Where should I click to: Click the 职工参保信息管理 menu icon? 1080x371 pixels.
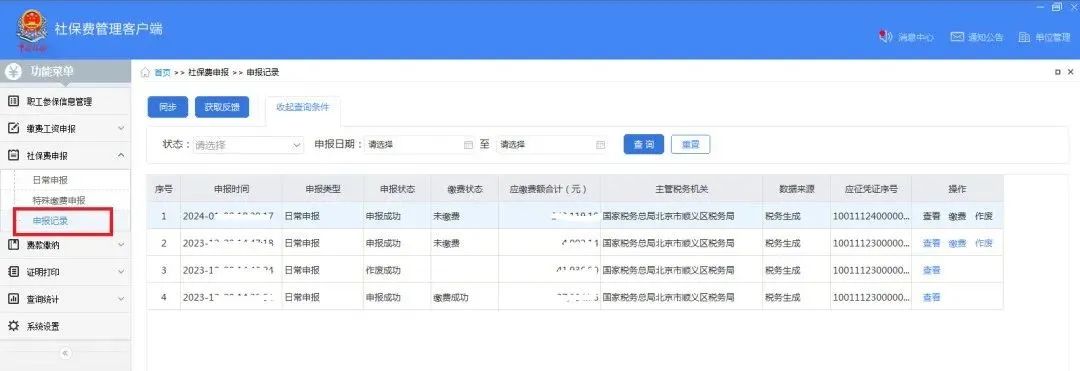13,101
